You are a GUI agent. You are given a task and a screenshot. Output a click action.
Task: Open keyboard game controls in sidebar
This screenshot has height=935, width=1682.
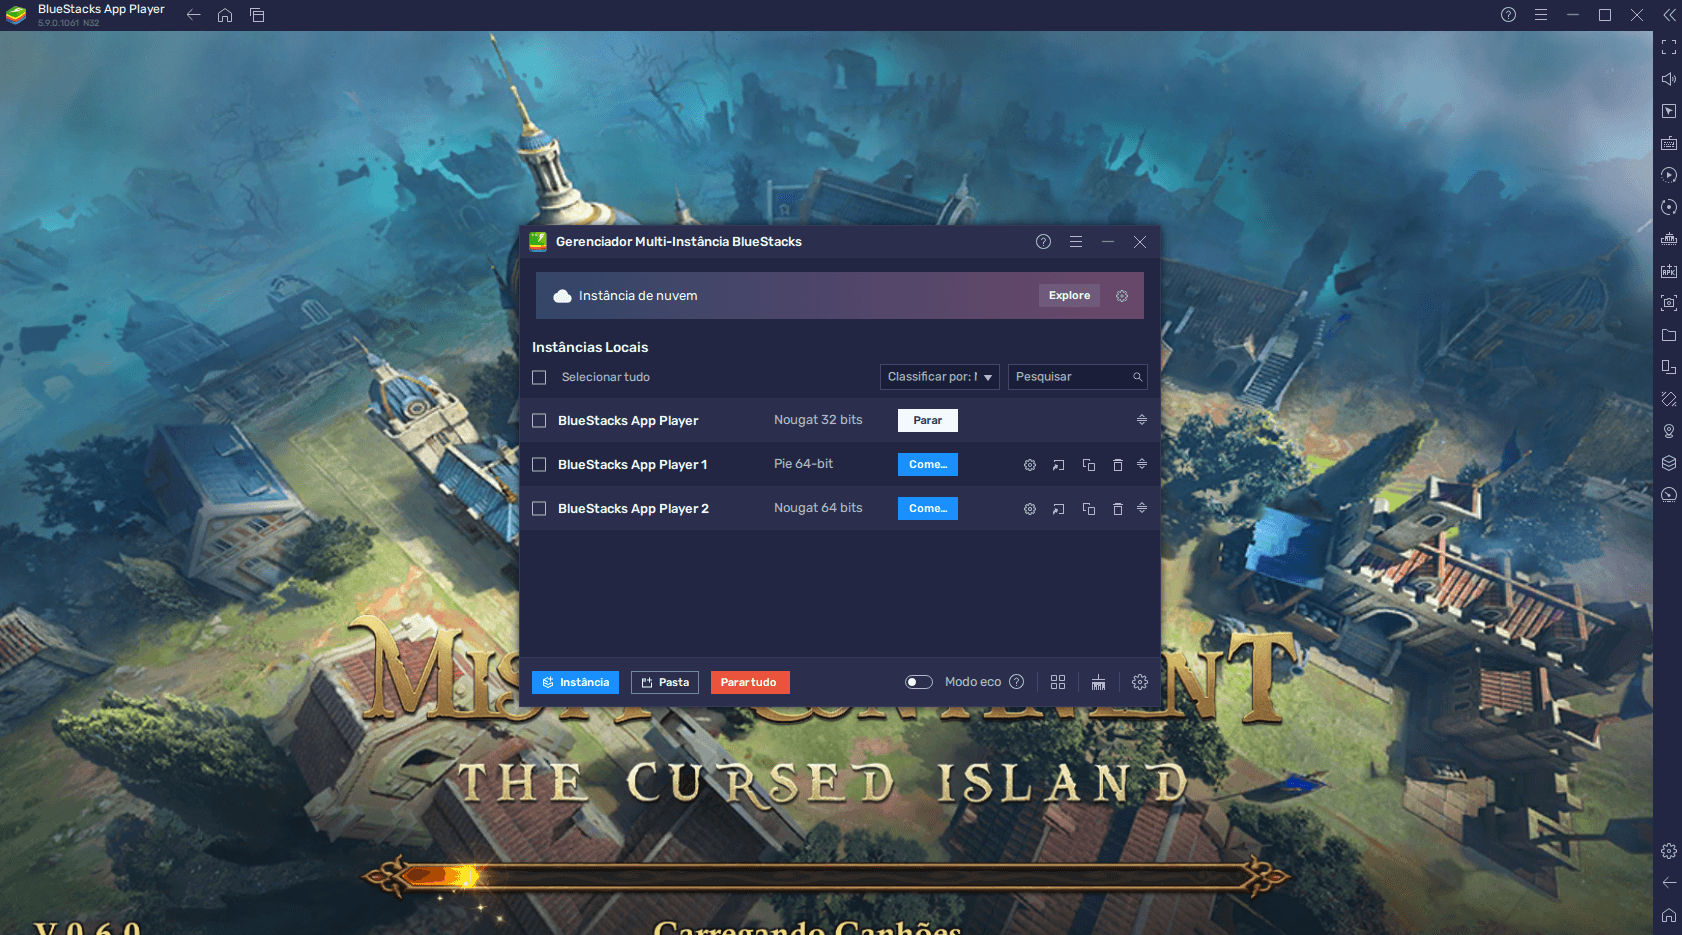click(x=1669, y=143)
